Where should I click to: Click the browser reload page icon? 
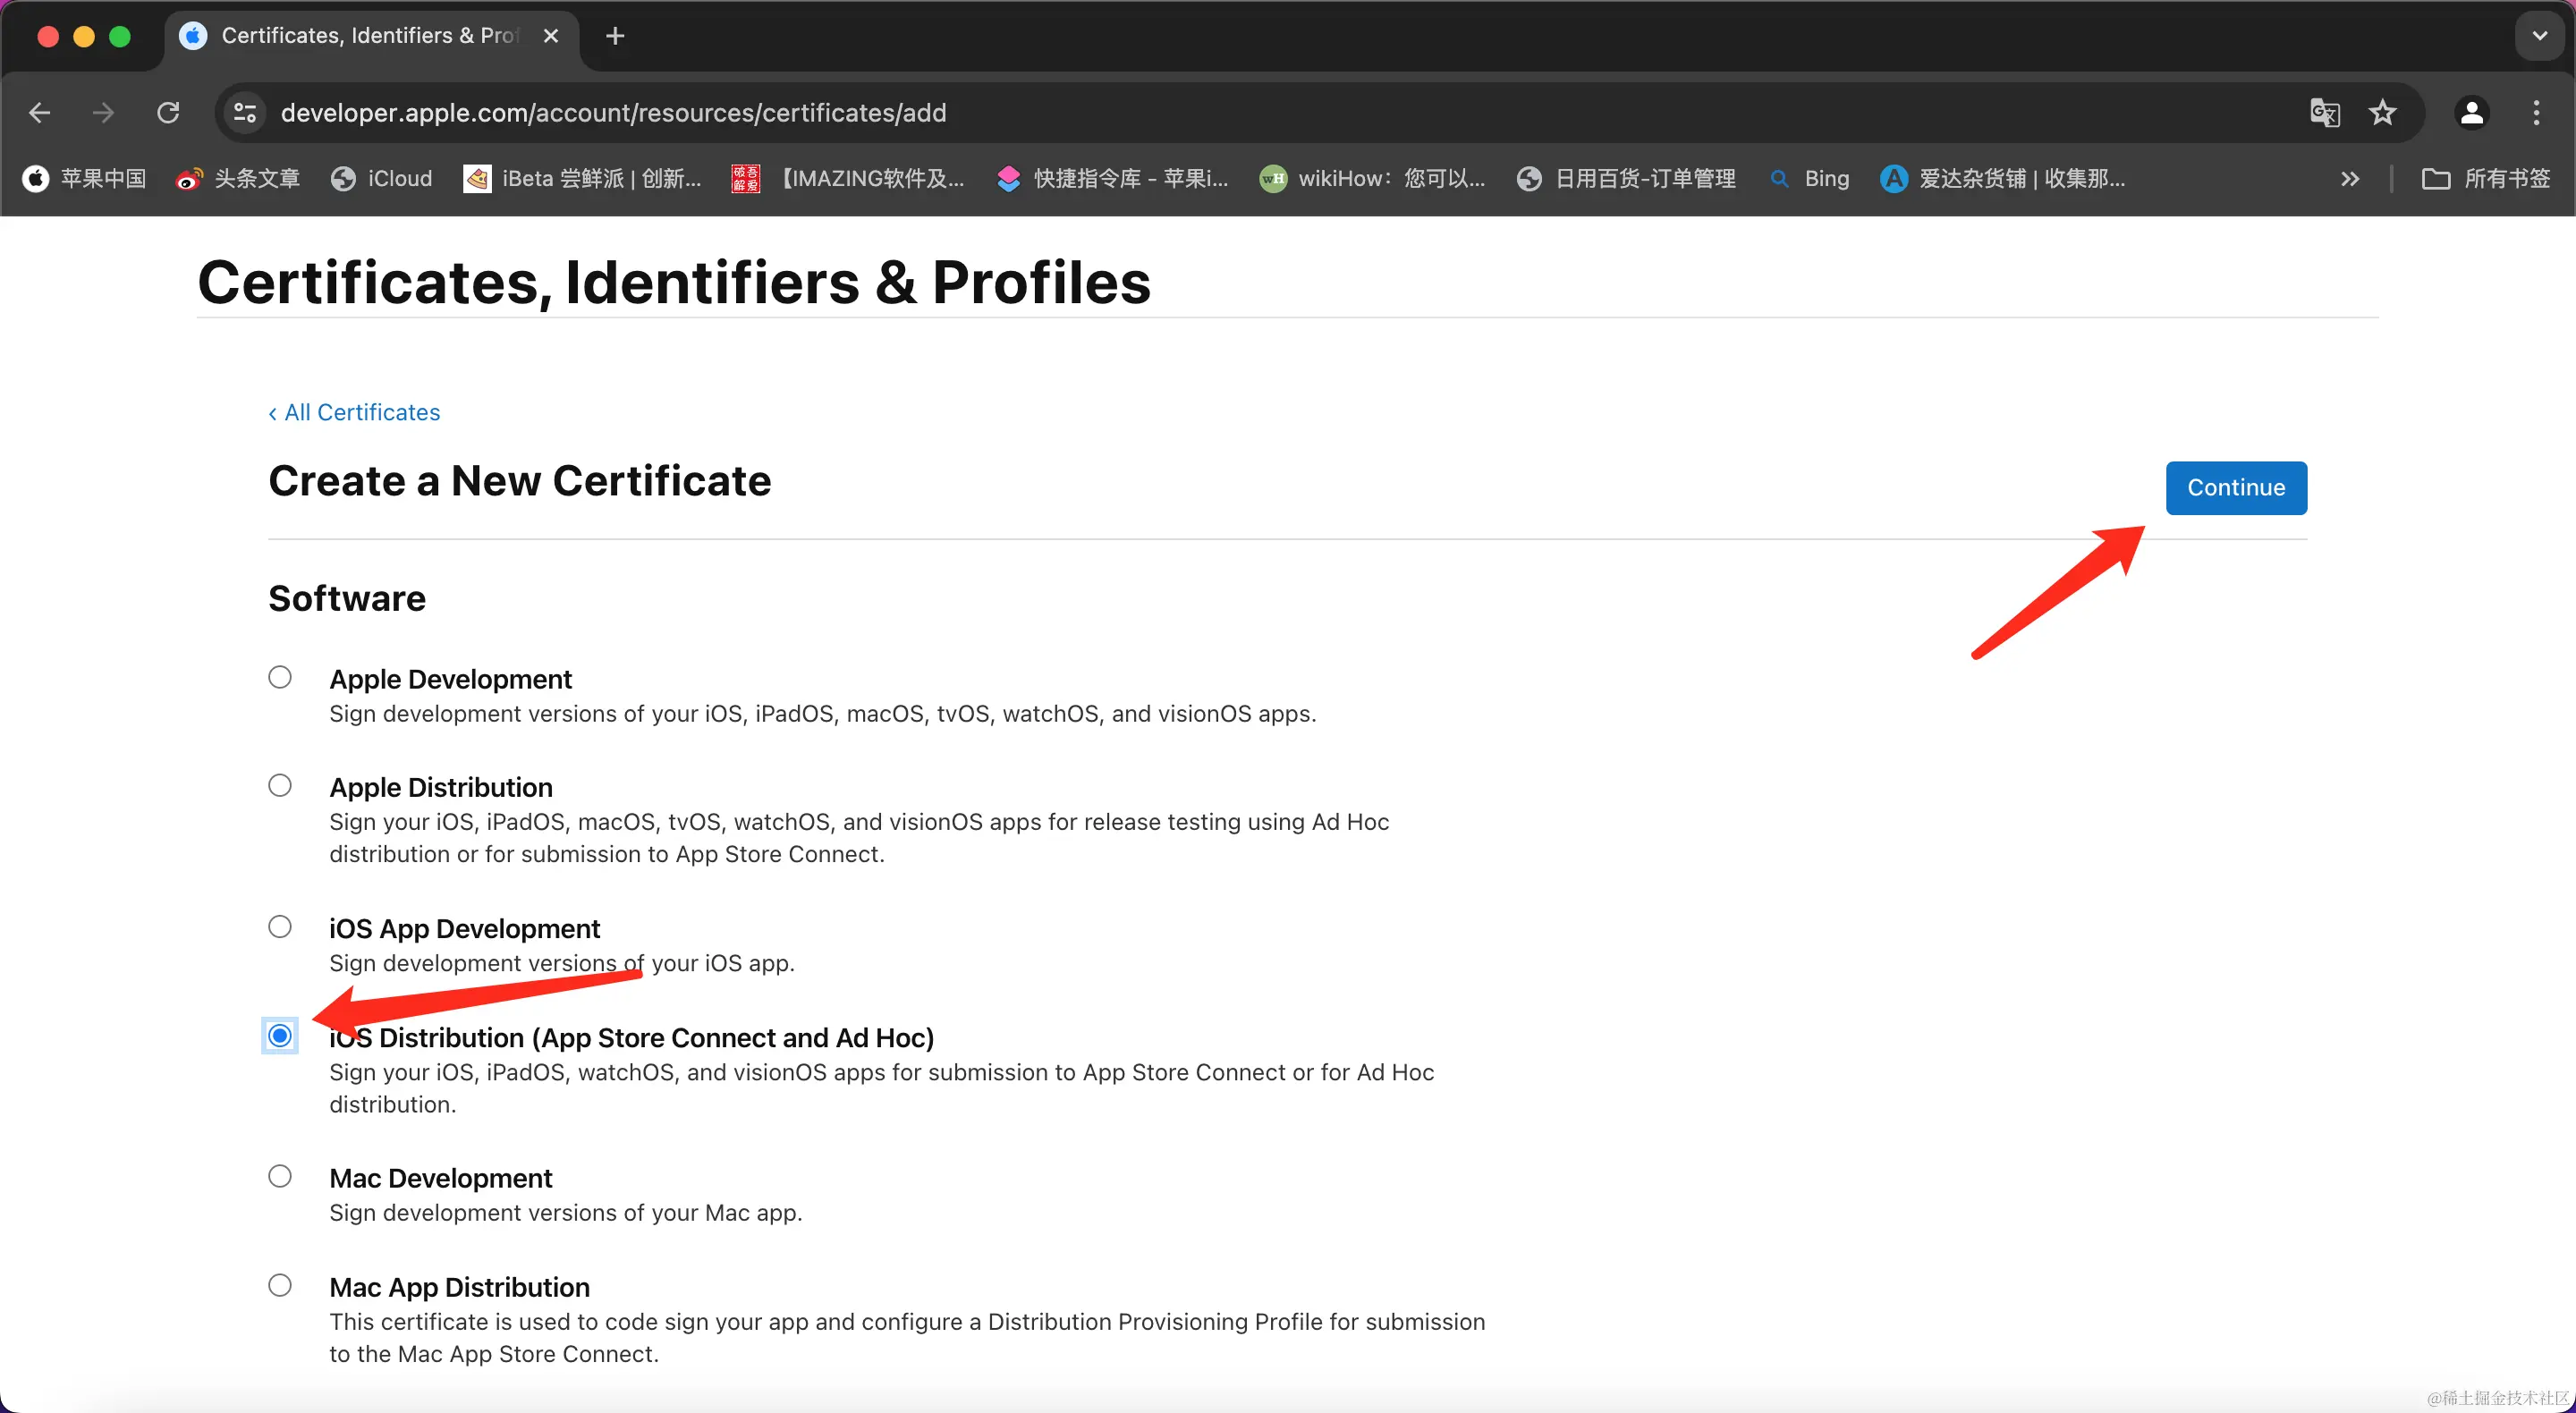click(x=168, y=113)
